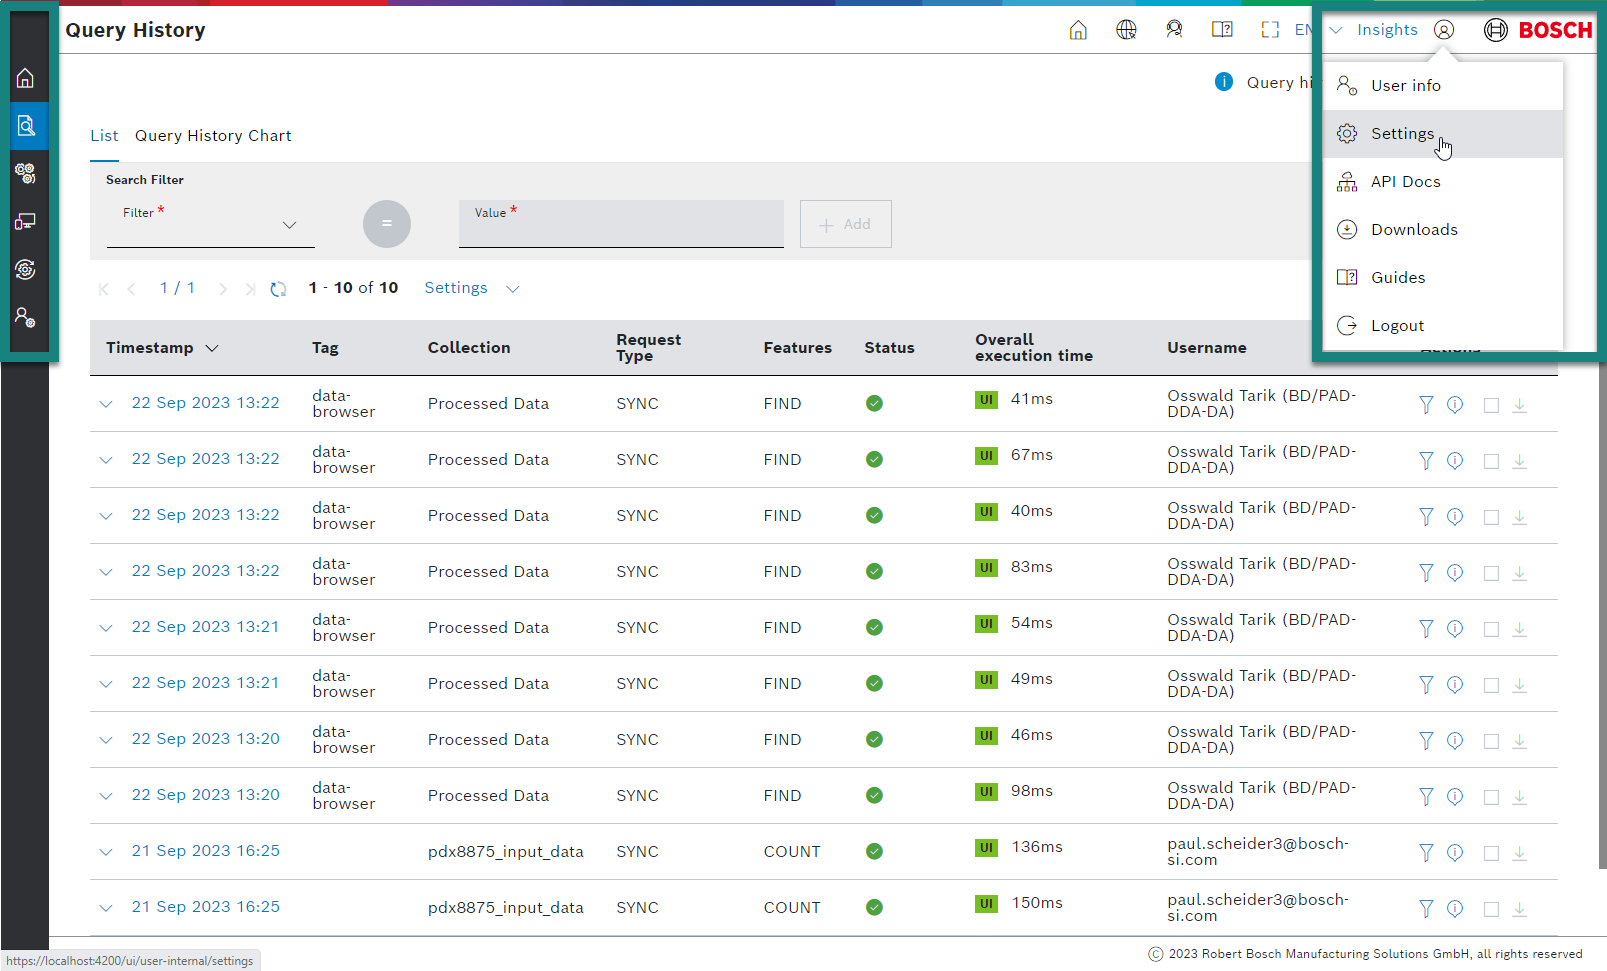The height and width of the screenshot is (971, 1607).
Task: Click the download icon in the 136ms row
Action: coord(1519,853)
